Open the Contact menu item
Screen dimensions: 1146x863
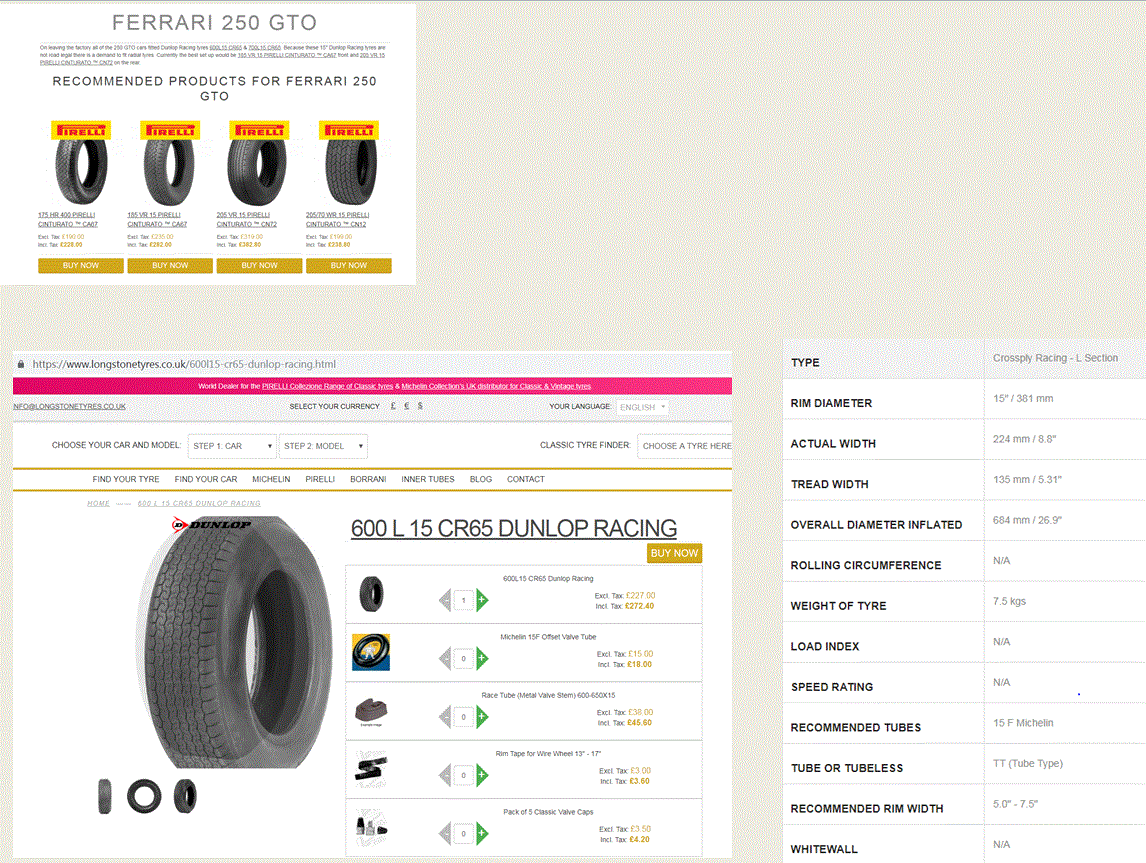(526, 479)
